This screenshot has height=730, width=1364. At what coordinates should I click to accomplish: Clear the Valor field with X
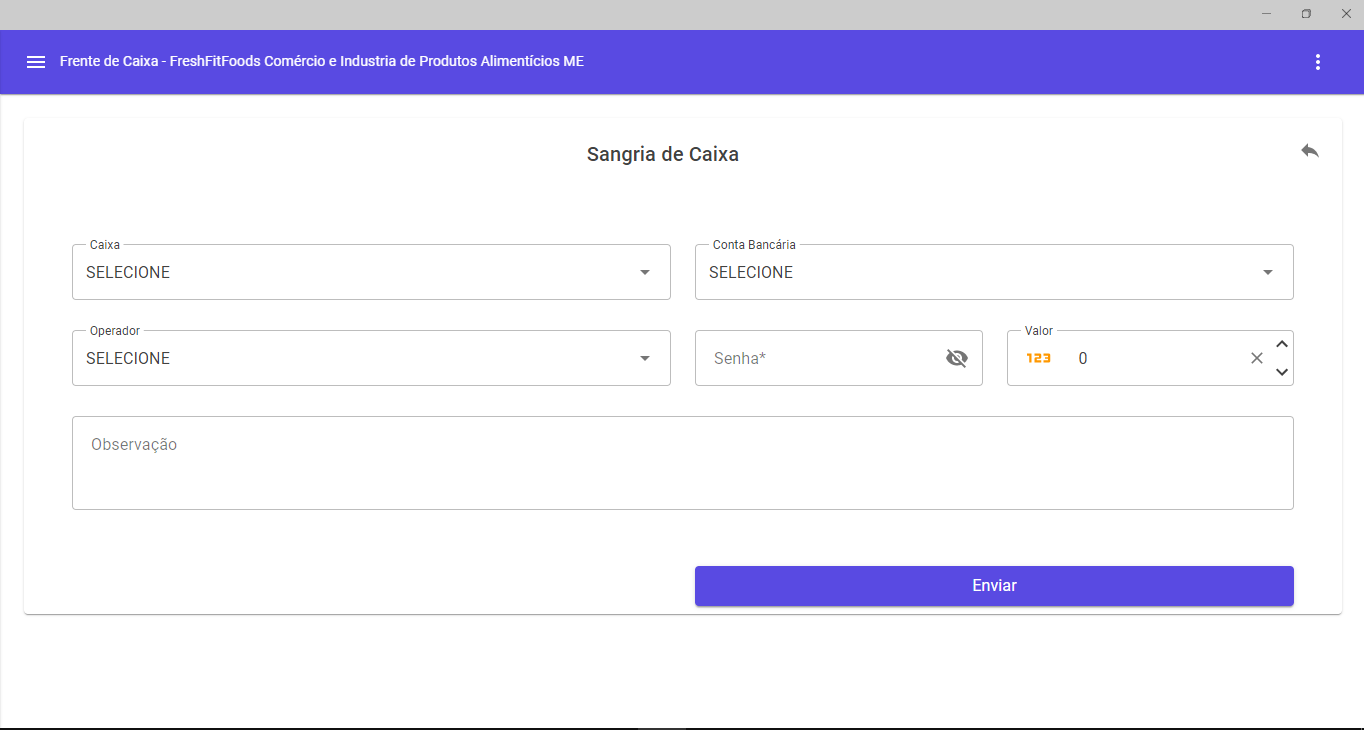(1257, 358)
